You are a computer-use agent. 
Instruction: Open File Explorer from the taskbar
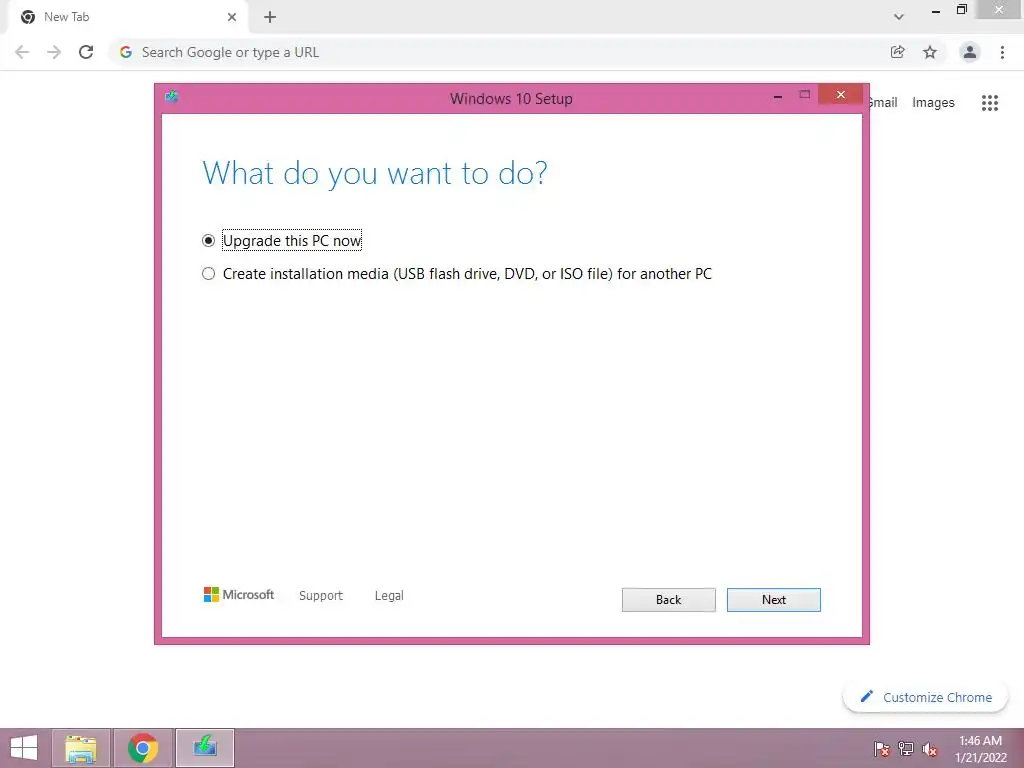pyautogui.click(x=81, y=748)
